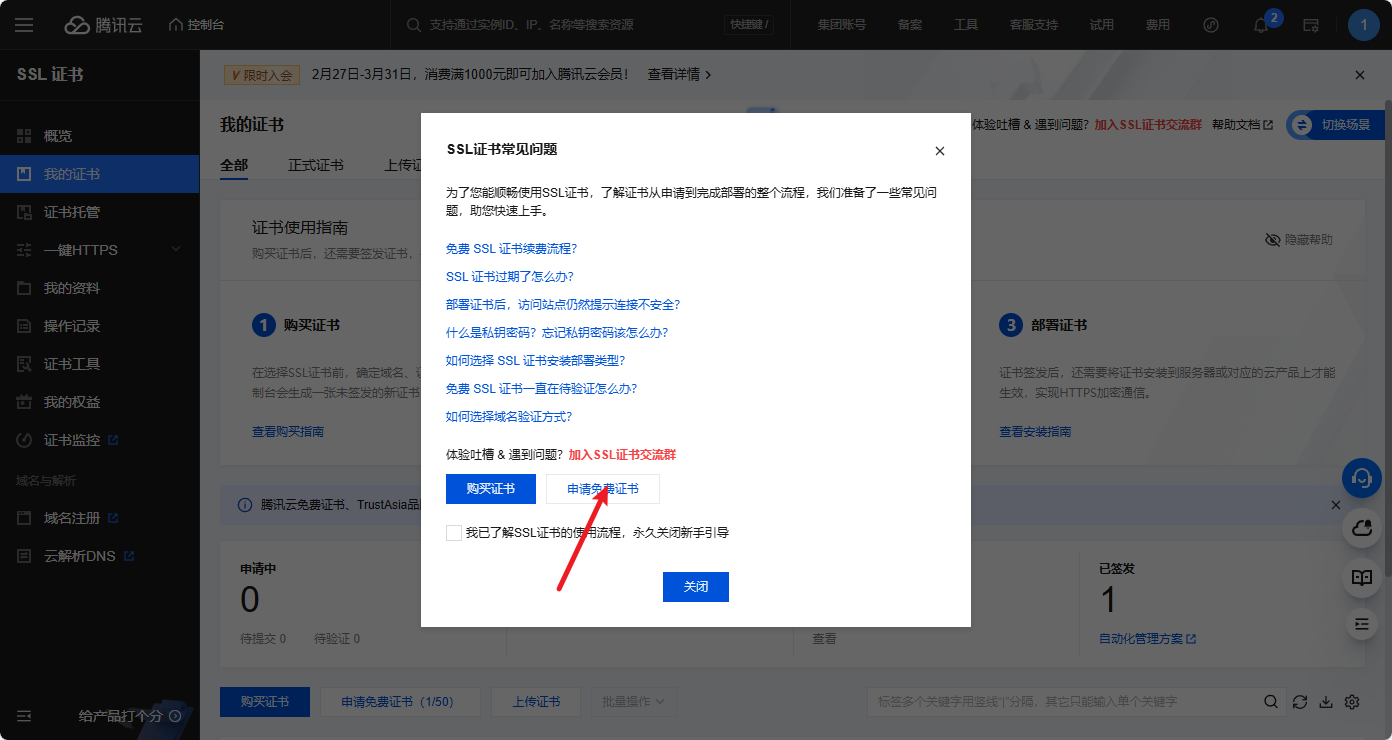
Task: Open 我的资料 in the sidebar
Action: 100,288
